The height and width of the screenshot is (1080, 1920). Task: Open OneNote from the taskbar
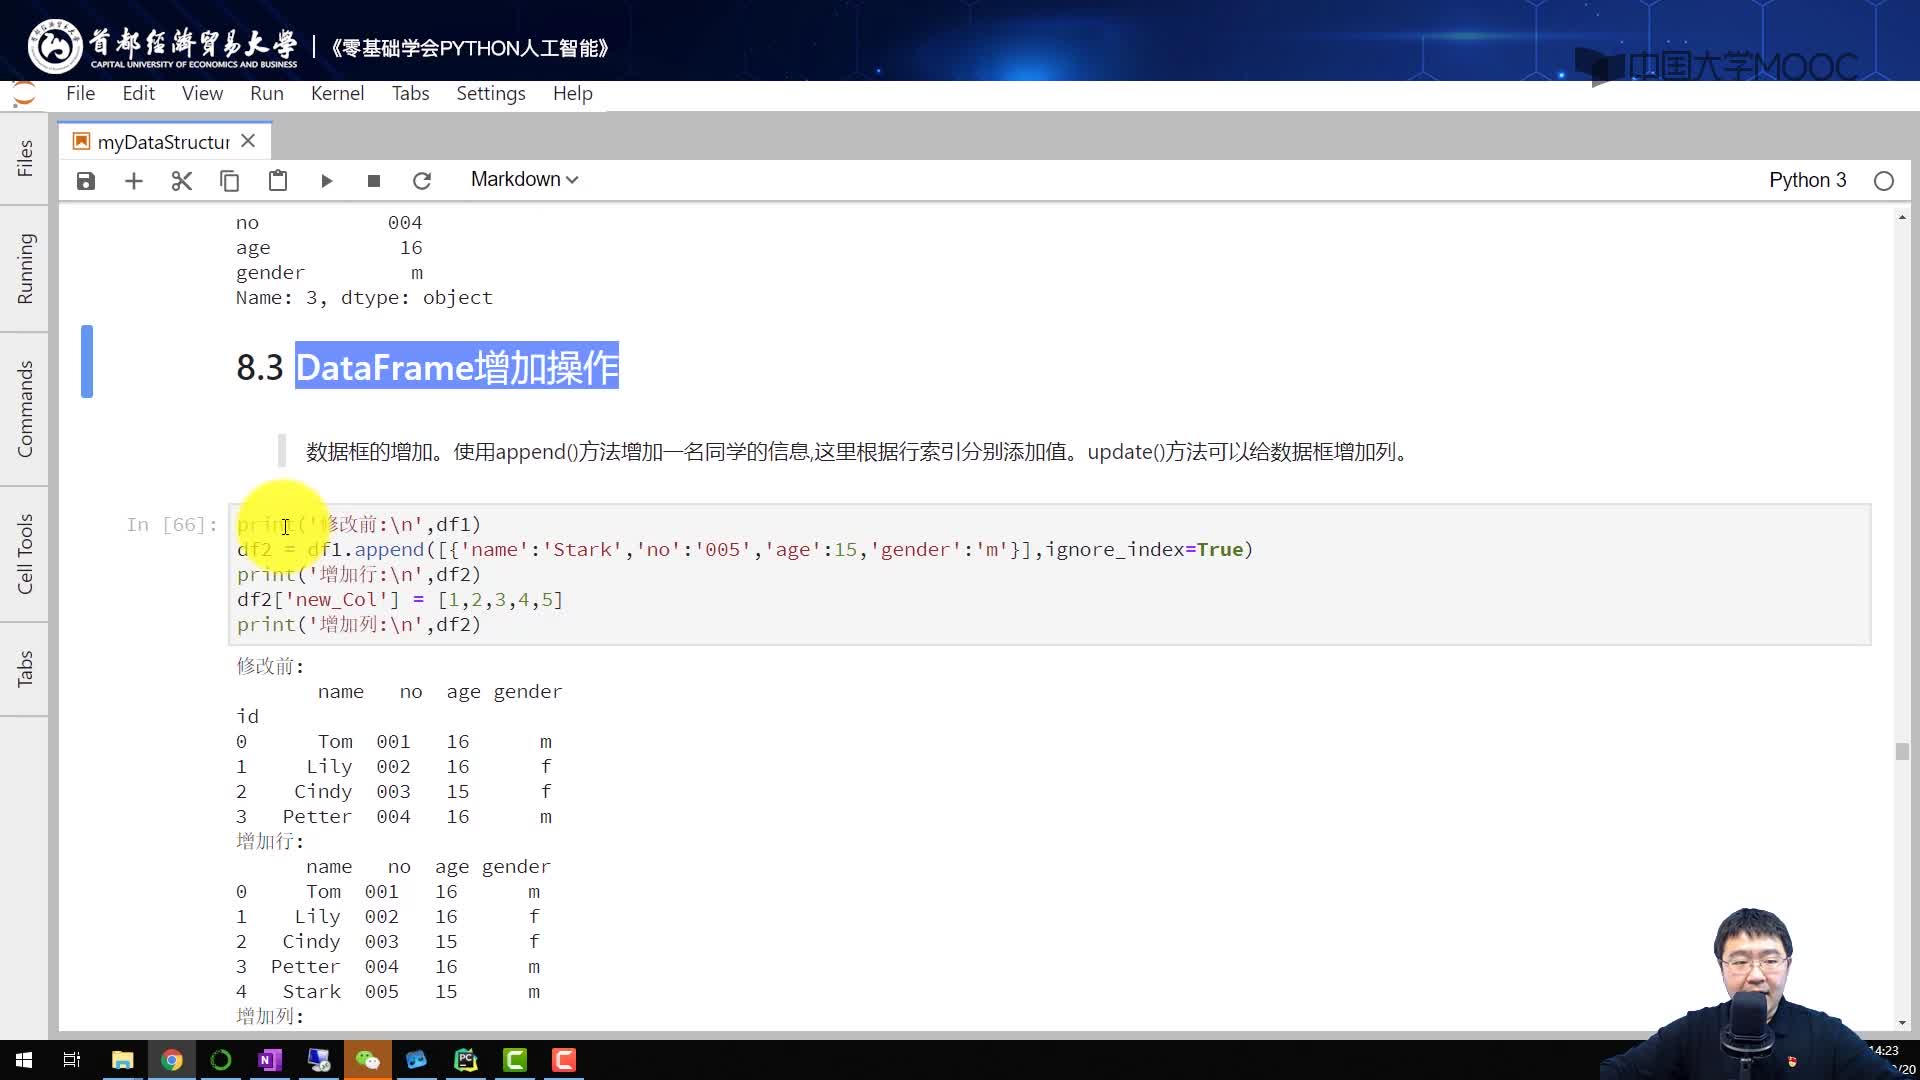[x=270, y=1060]
